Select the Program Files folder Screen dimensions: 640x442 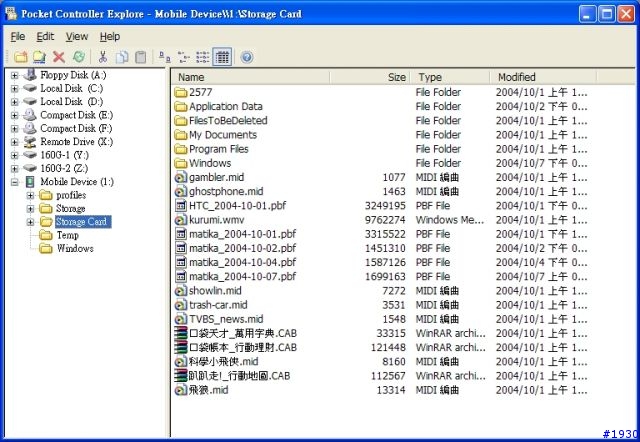pos(219,149)
